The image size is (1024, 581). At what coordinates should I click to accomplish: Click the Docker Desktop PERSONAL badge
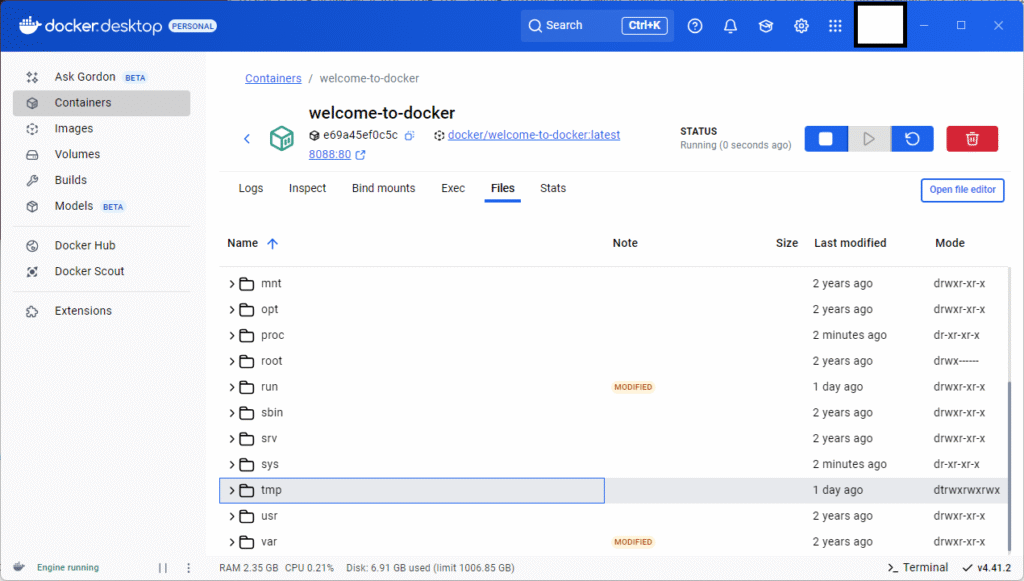pyautogui.click(x=193, y=26)
